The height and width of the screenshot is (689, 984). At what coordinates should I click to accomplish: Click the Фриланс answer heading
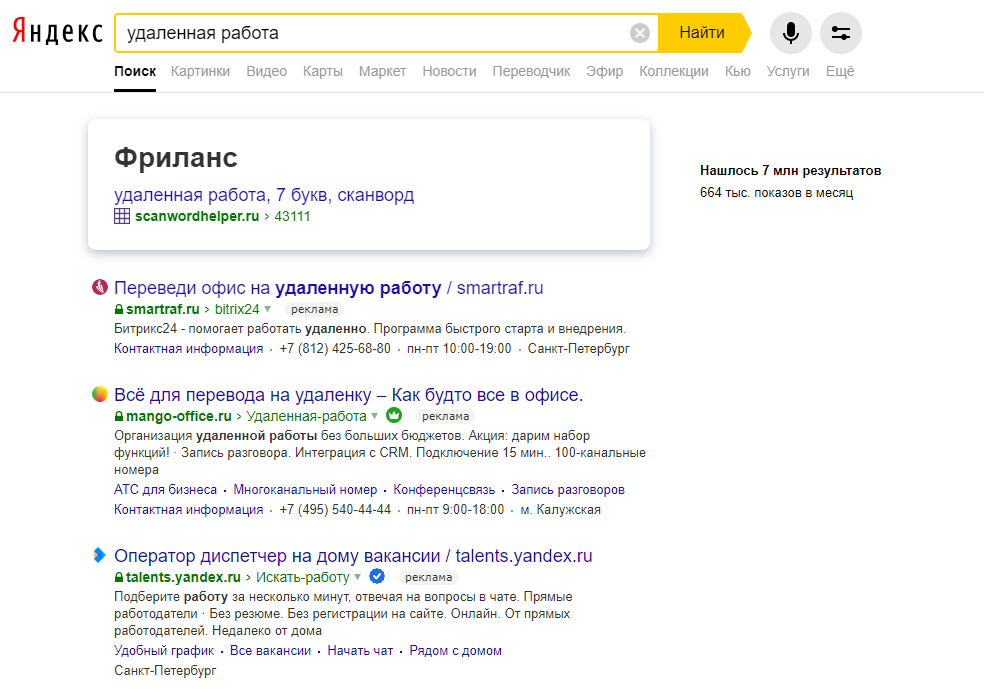point(176,158)
